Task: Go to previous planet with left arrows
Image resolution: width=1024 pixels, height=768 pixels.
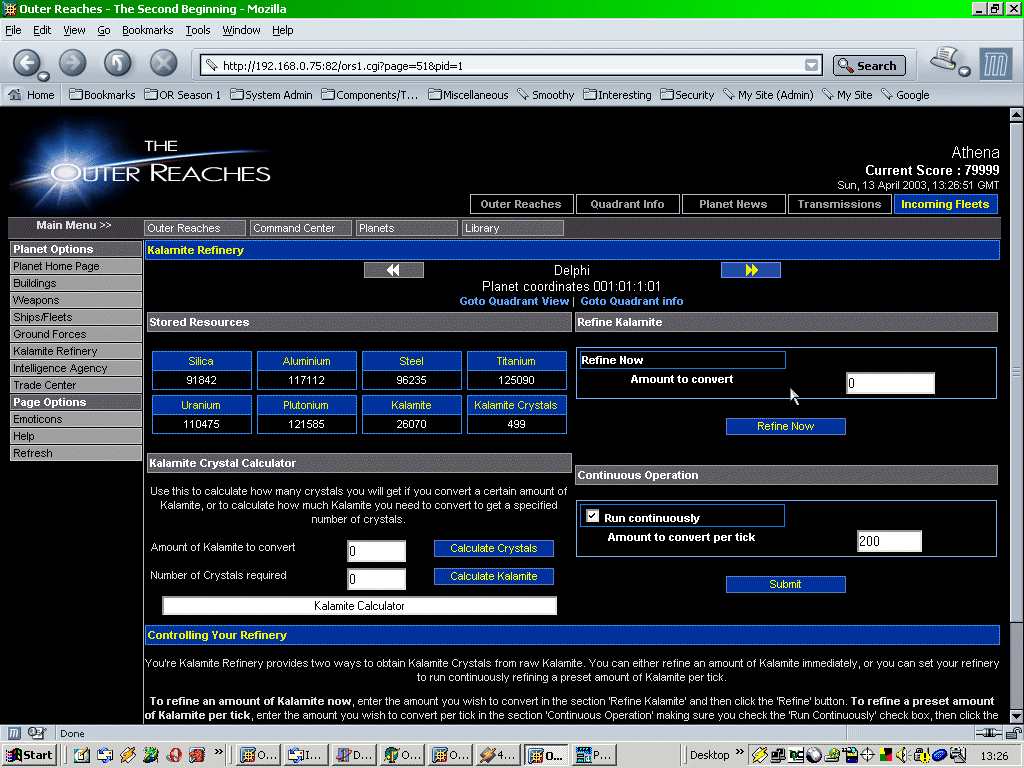Action: (393, 270)
